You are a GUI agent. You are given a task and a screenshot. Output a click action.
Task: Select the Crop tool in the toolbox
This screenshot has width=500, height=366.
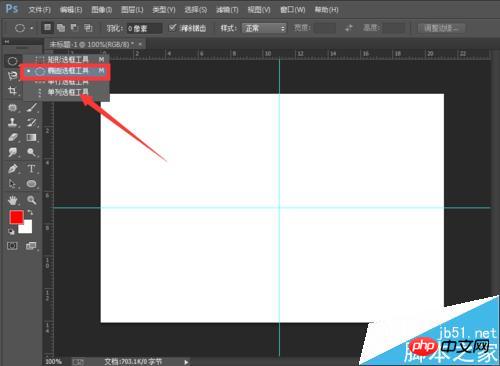coord(12,91)
